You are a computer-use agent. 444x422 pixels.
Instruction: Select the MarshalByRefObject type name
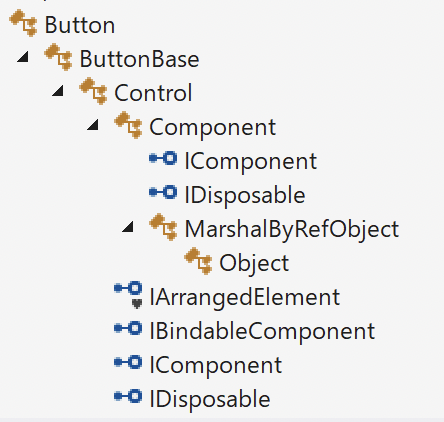coord(292,230)
